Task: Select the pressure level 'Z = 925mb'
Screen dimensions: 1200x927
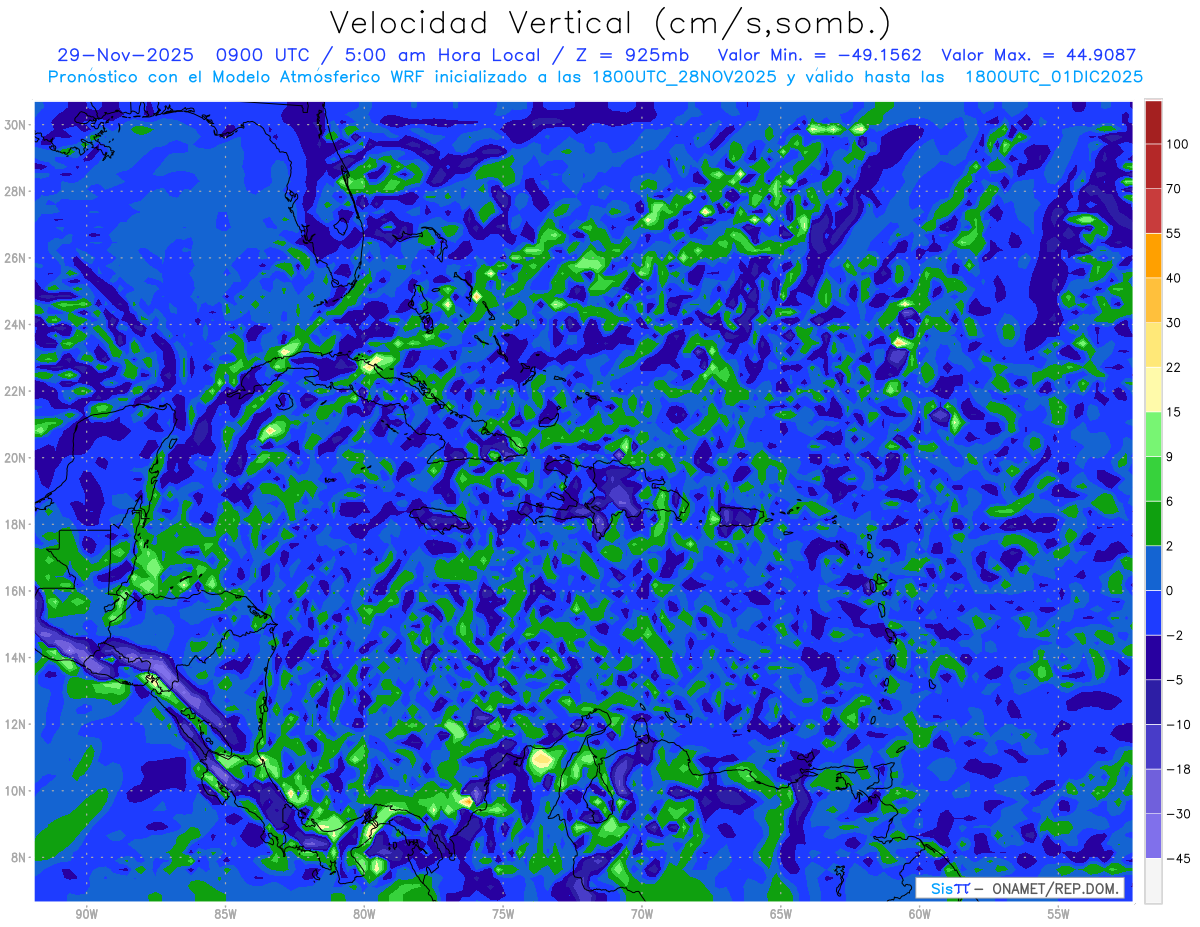Action: click(630, 56)
